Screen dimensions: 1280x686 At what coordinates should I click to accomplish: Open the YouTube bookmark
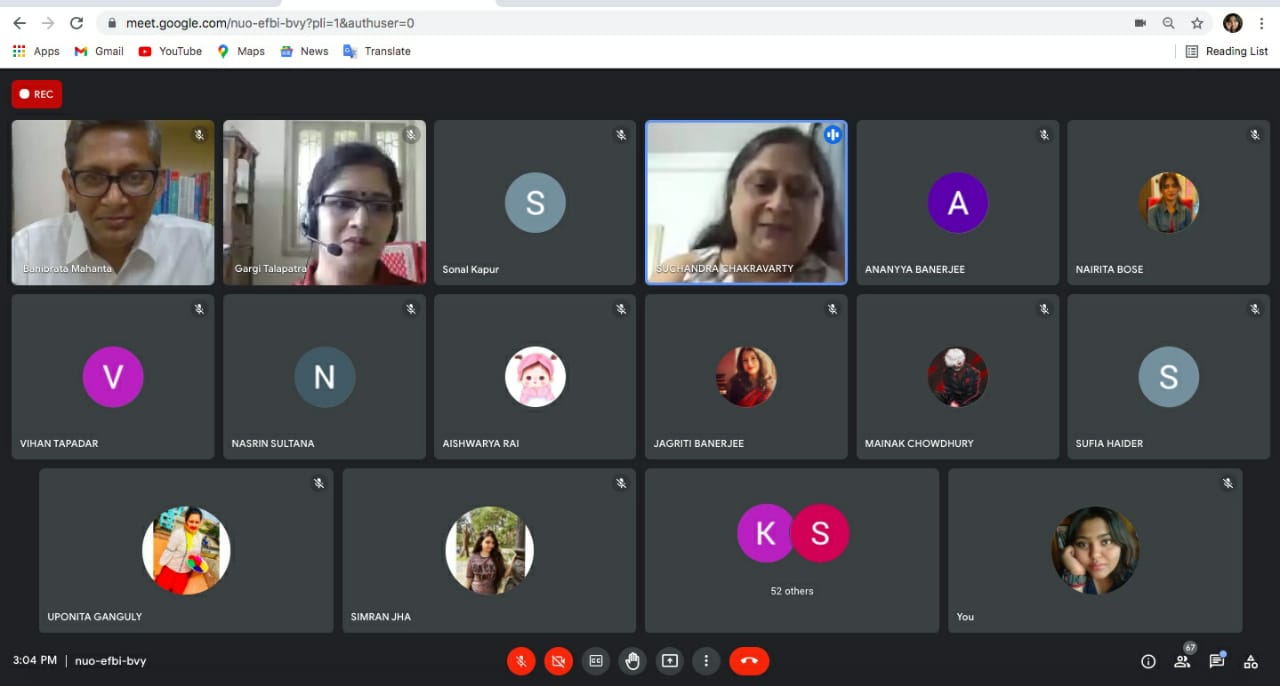[x=170, y=51]
